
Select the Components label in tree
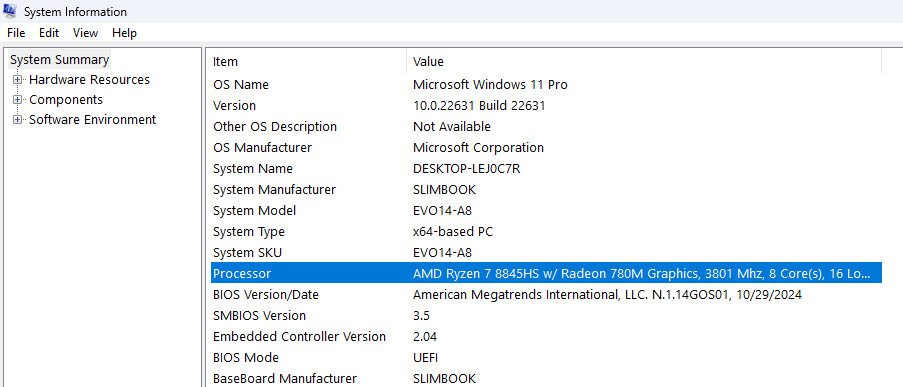(66, 100)
